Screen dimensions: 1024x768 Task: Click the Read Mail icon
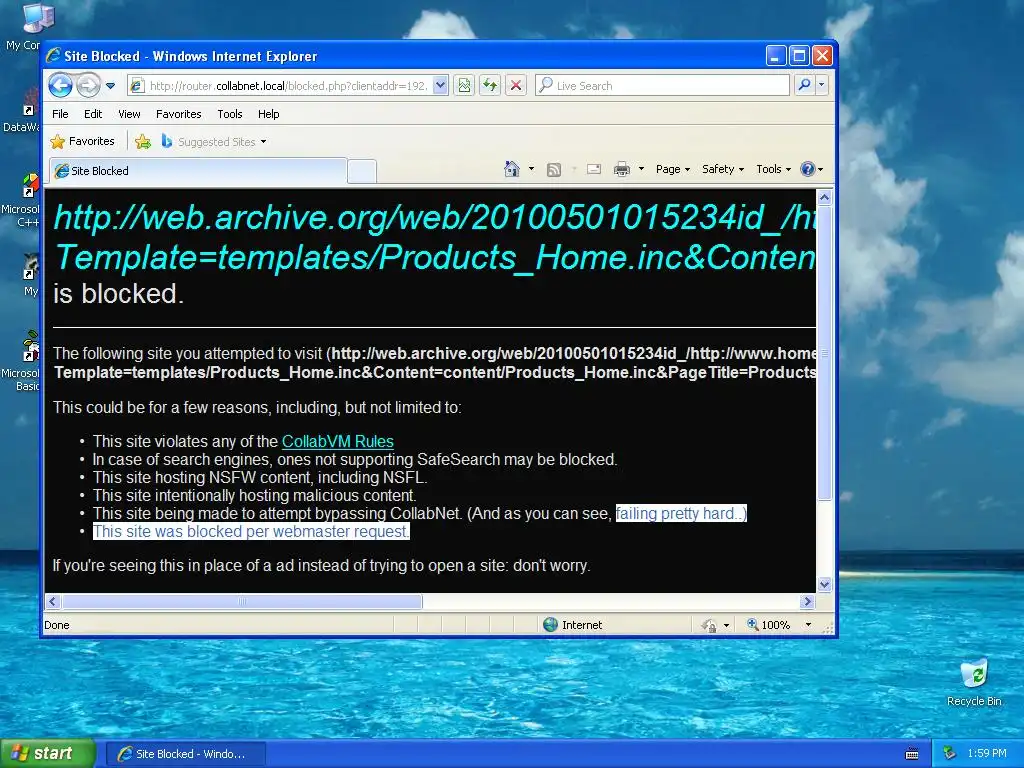coord(594,169)
